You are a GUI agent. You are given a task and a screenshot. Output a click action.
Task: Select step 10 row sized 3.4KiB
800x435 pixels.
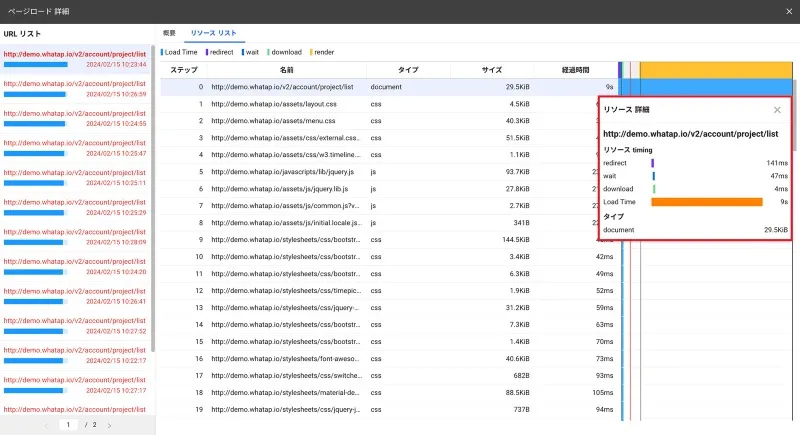(389, 257)
